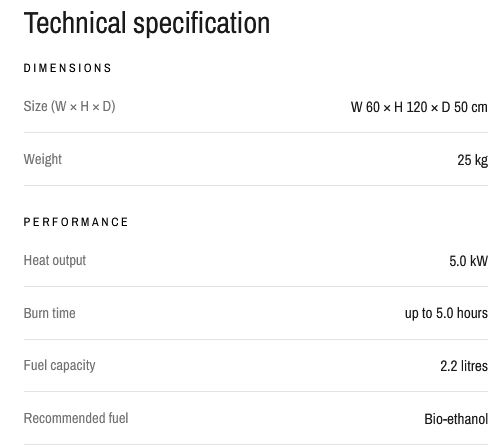Click the word Technical in the title
Viewport: 504px width, 448px height.
[x=75, y=23]
